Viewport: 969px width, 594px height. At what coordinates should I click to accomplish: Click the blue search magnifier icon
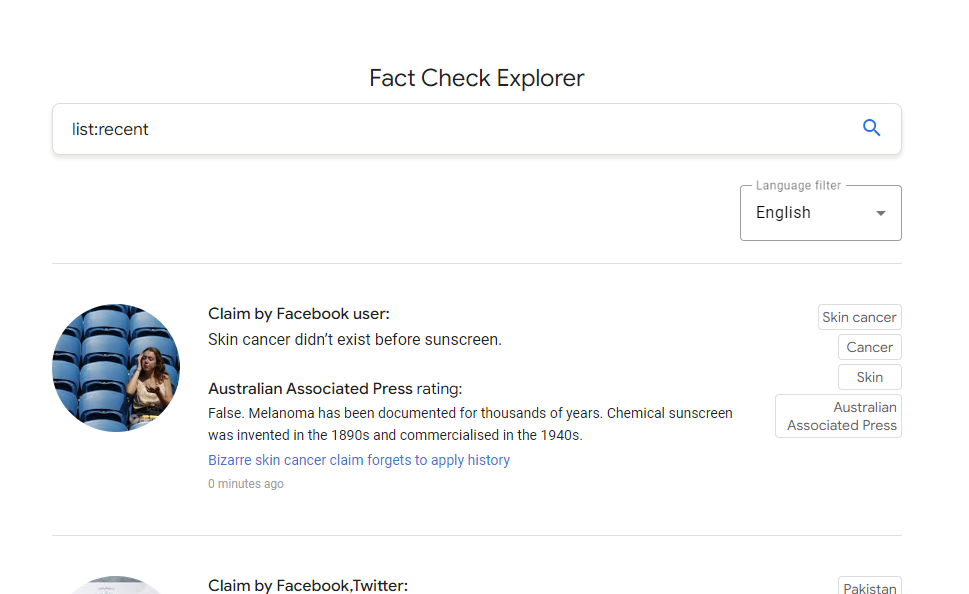871,128
